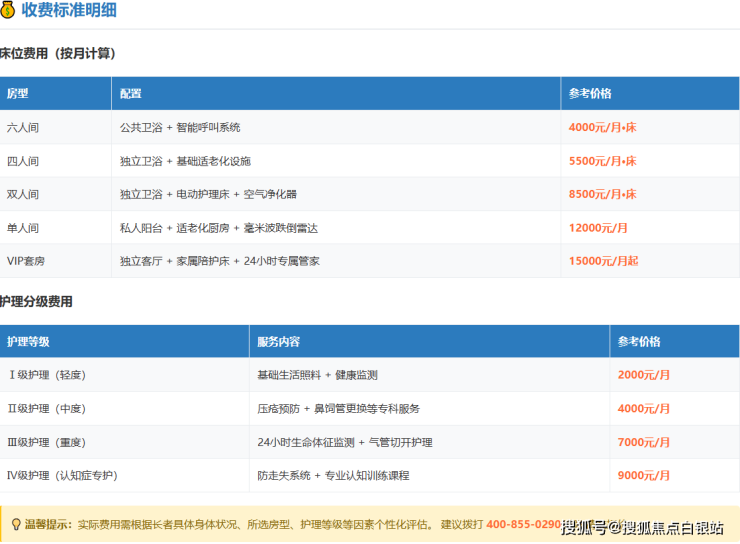This screenshot has width=740, height=544.
Task: Click the lightbulb icon before 温馨提示
Action: [15, 524]
